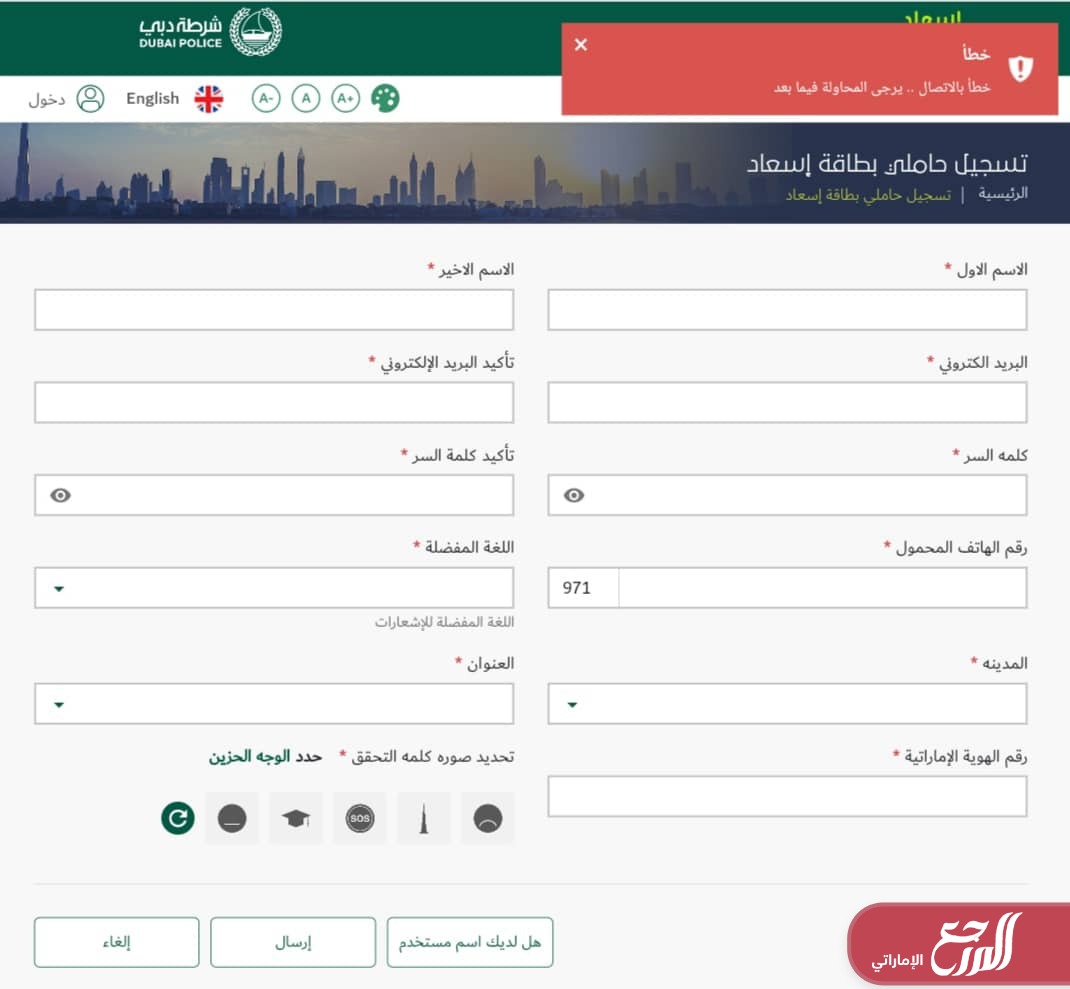Increase font size with A+ icon
The height and width of the screenshot is (989, 1070).
click(345, 98)
